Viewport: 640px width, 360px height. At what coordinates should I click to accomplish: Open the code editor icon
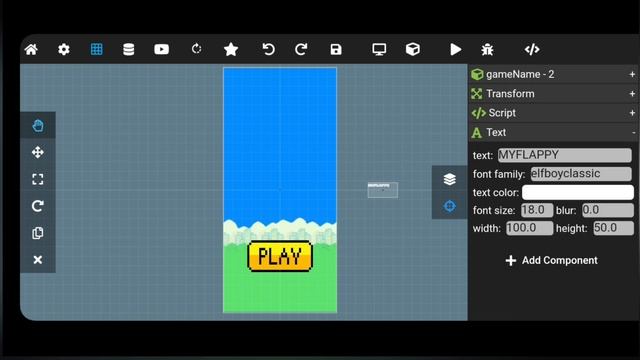pos(532,49)
